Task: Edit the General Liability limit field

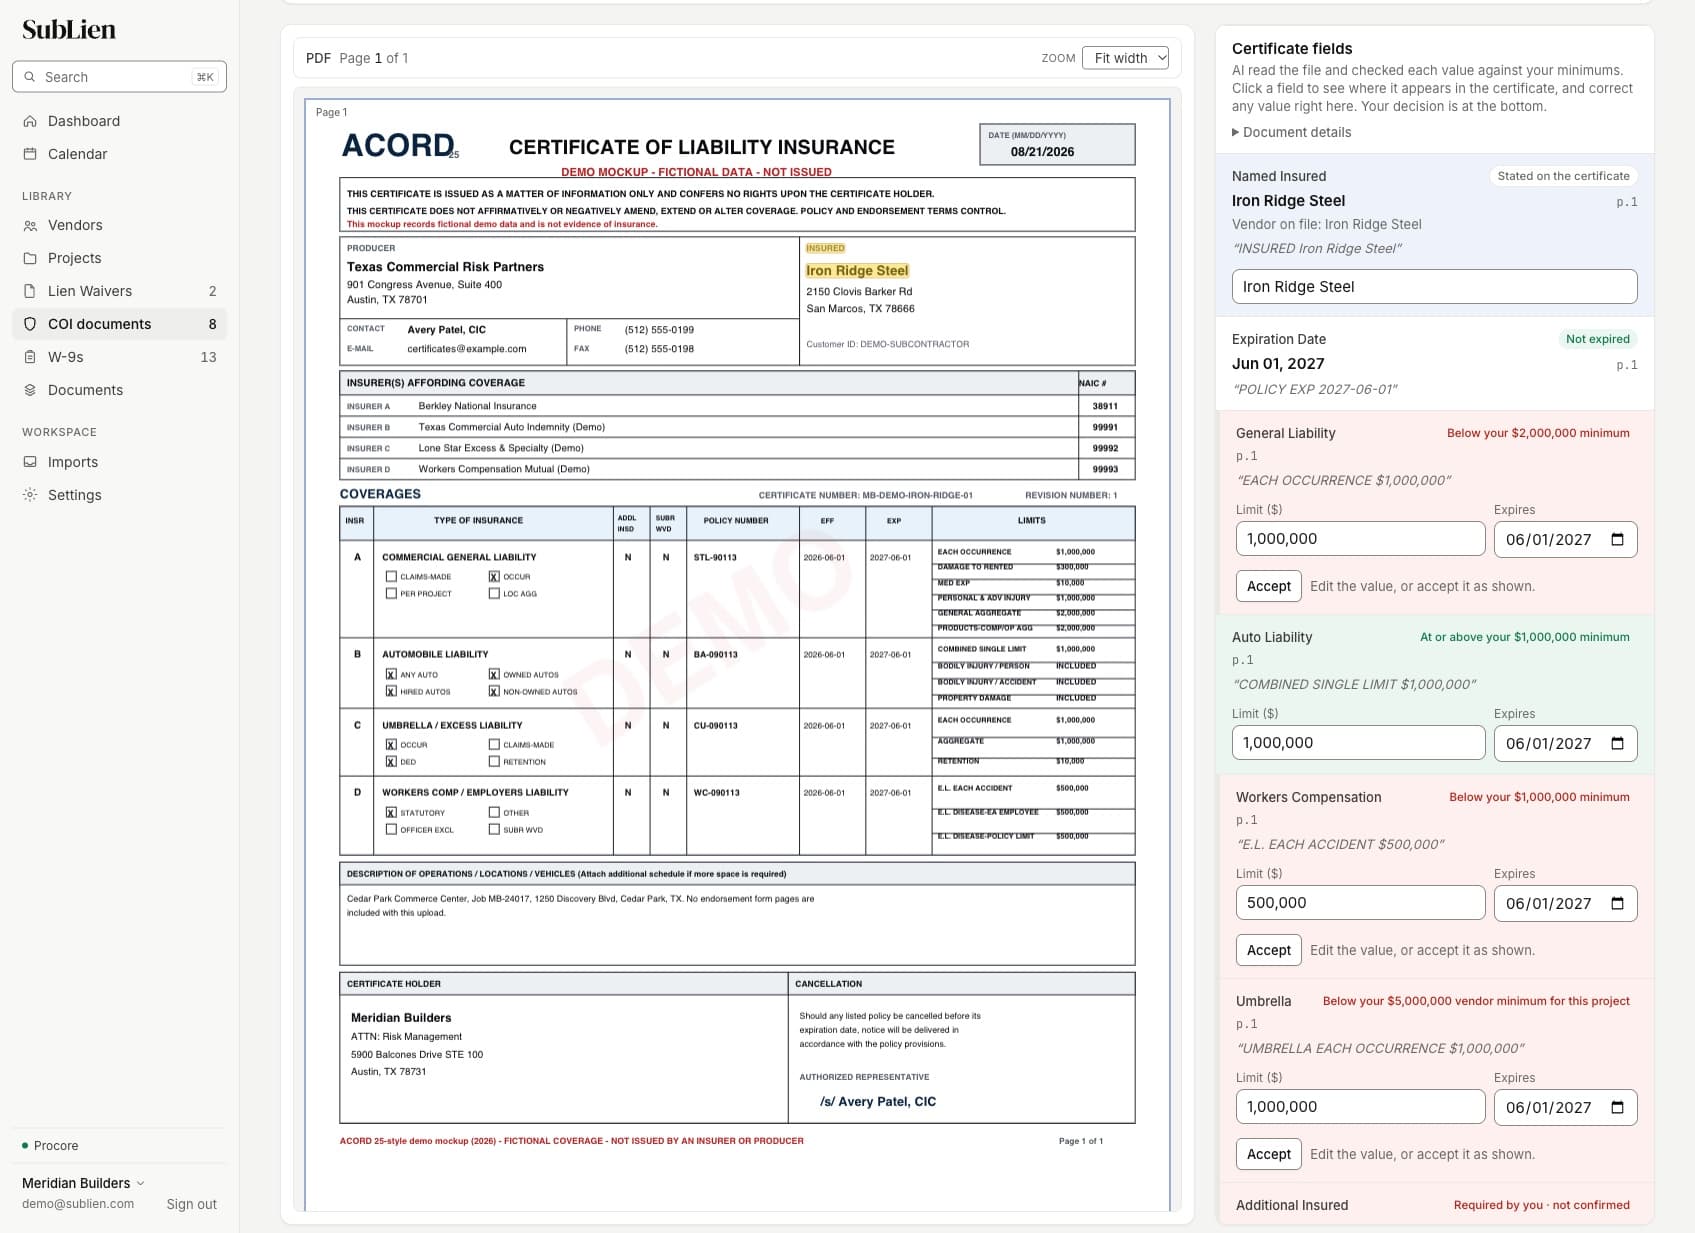Action: pos(1360,539)
